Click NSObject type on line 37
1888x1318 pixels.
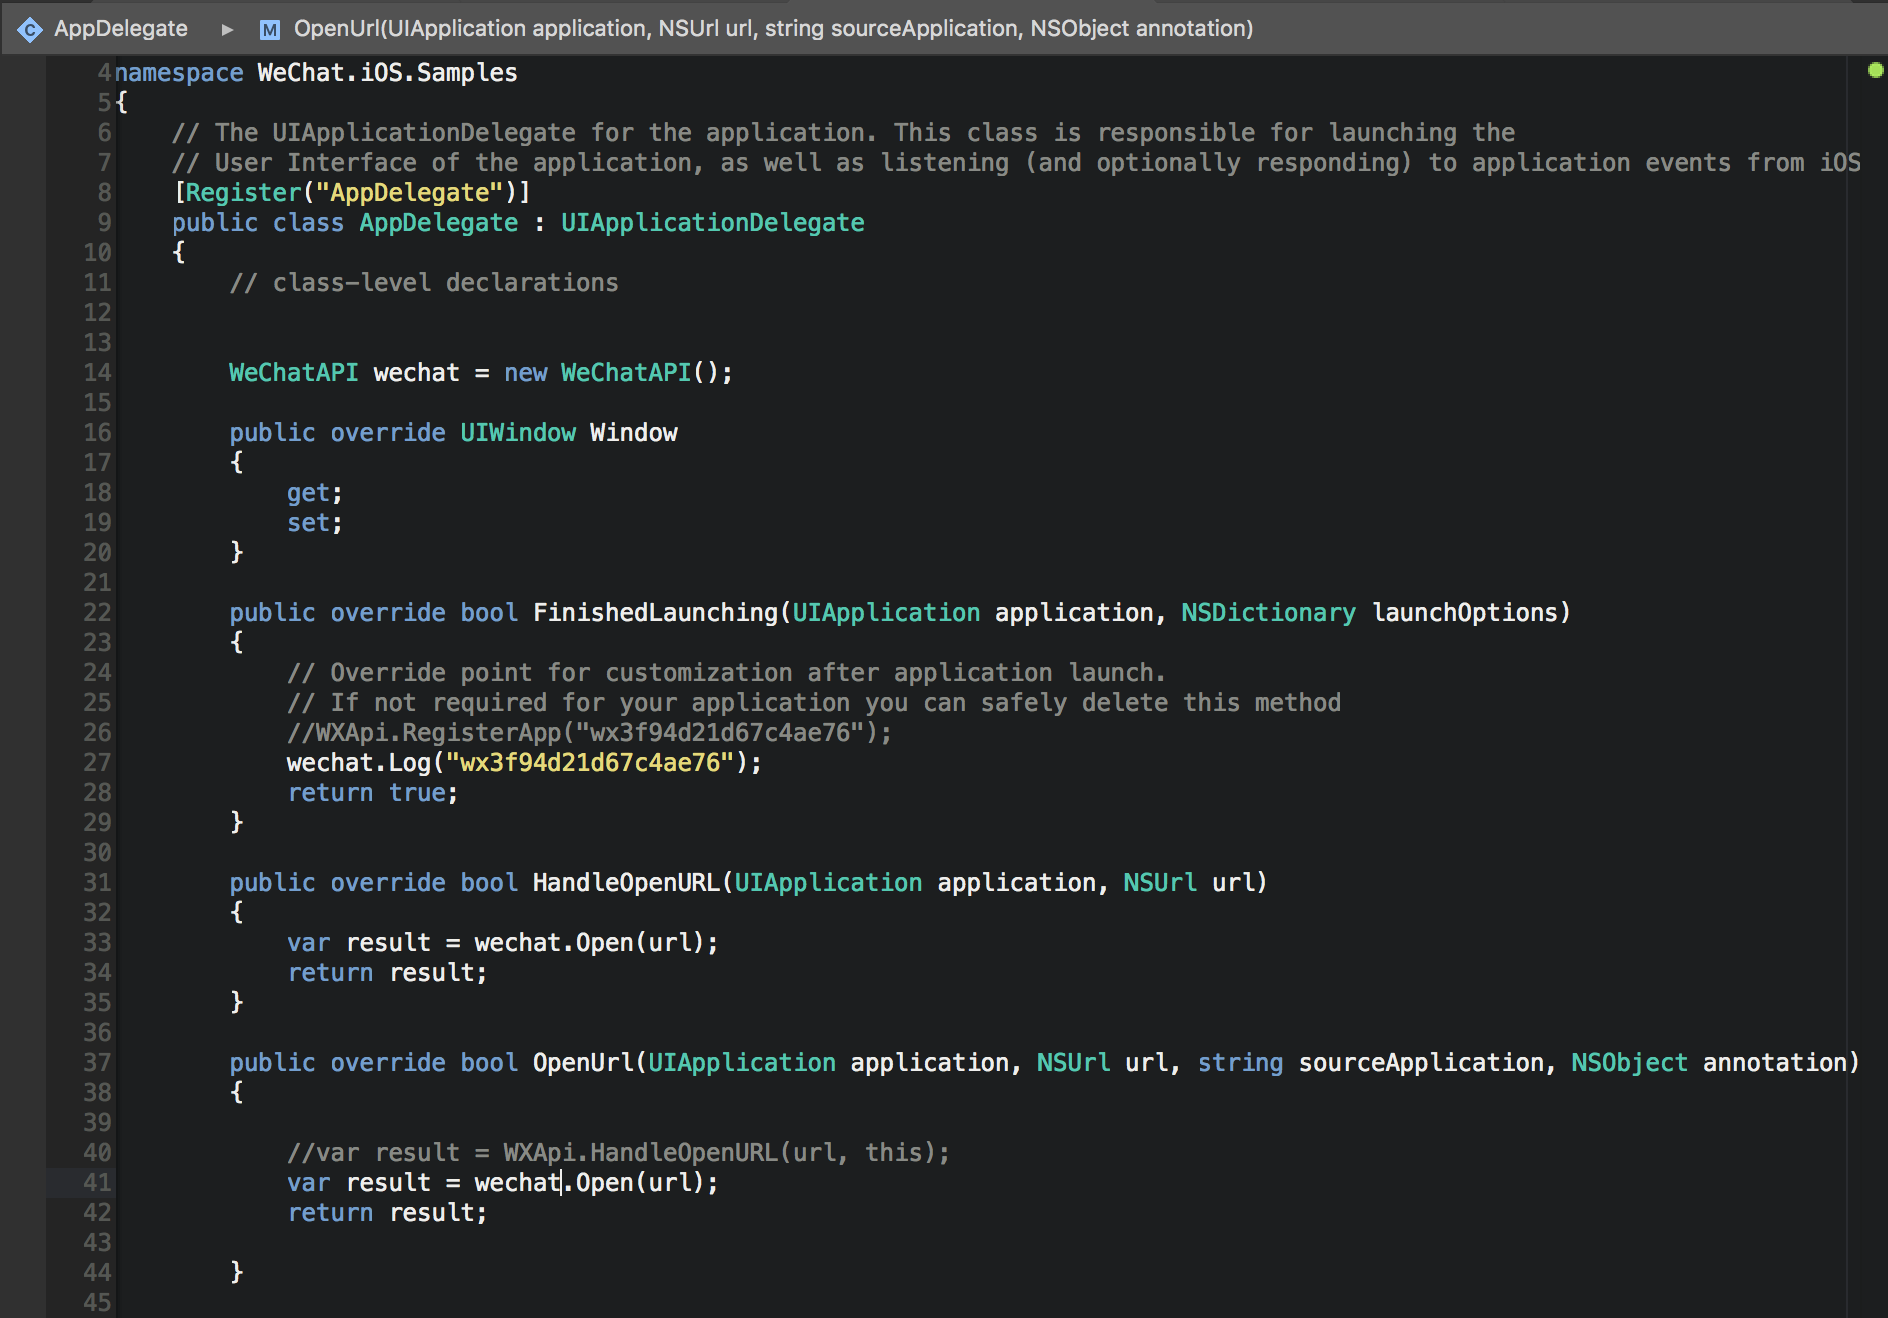coord(1629,1063)
